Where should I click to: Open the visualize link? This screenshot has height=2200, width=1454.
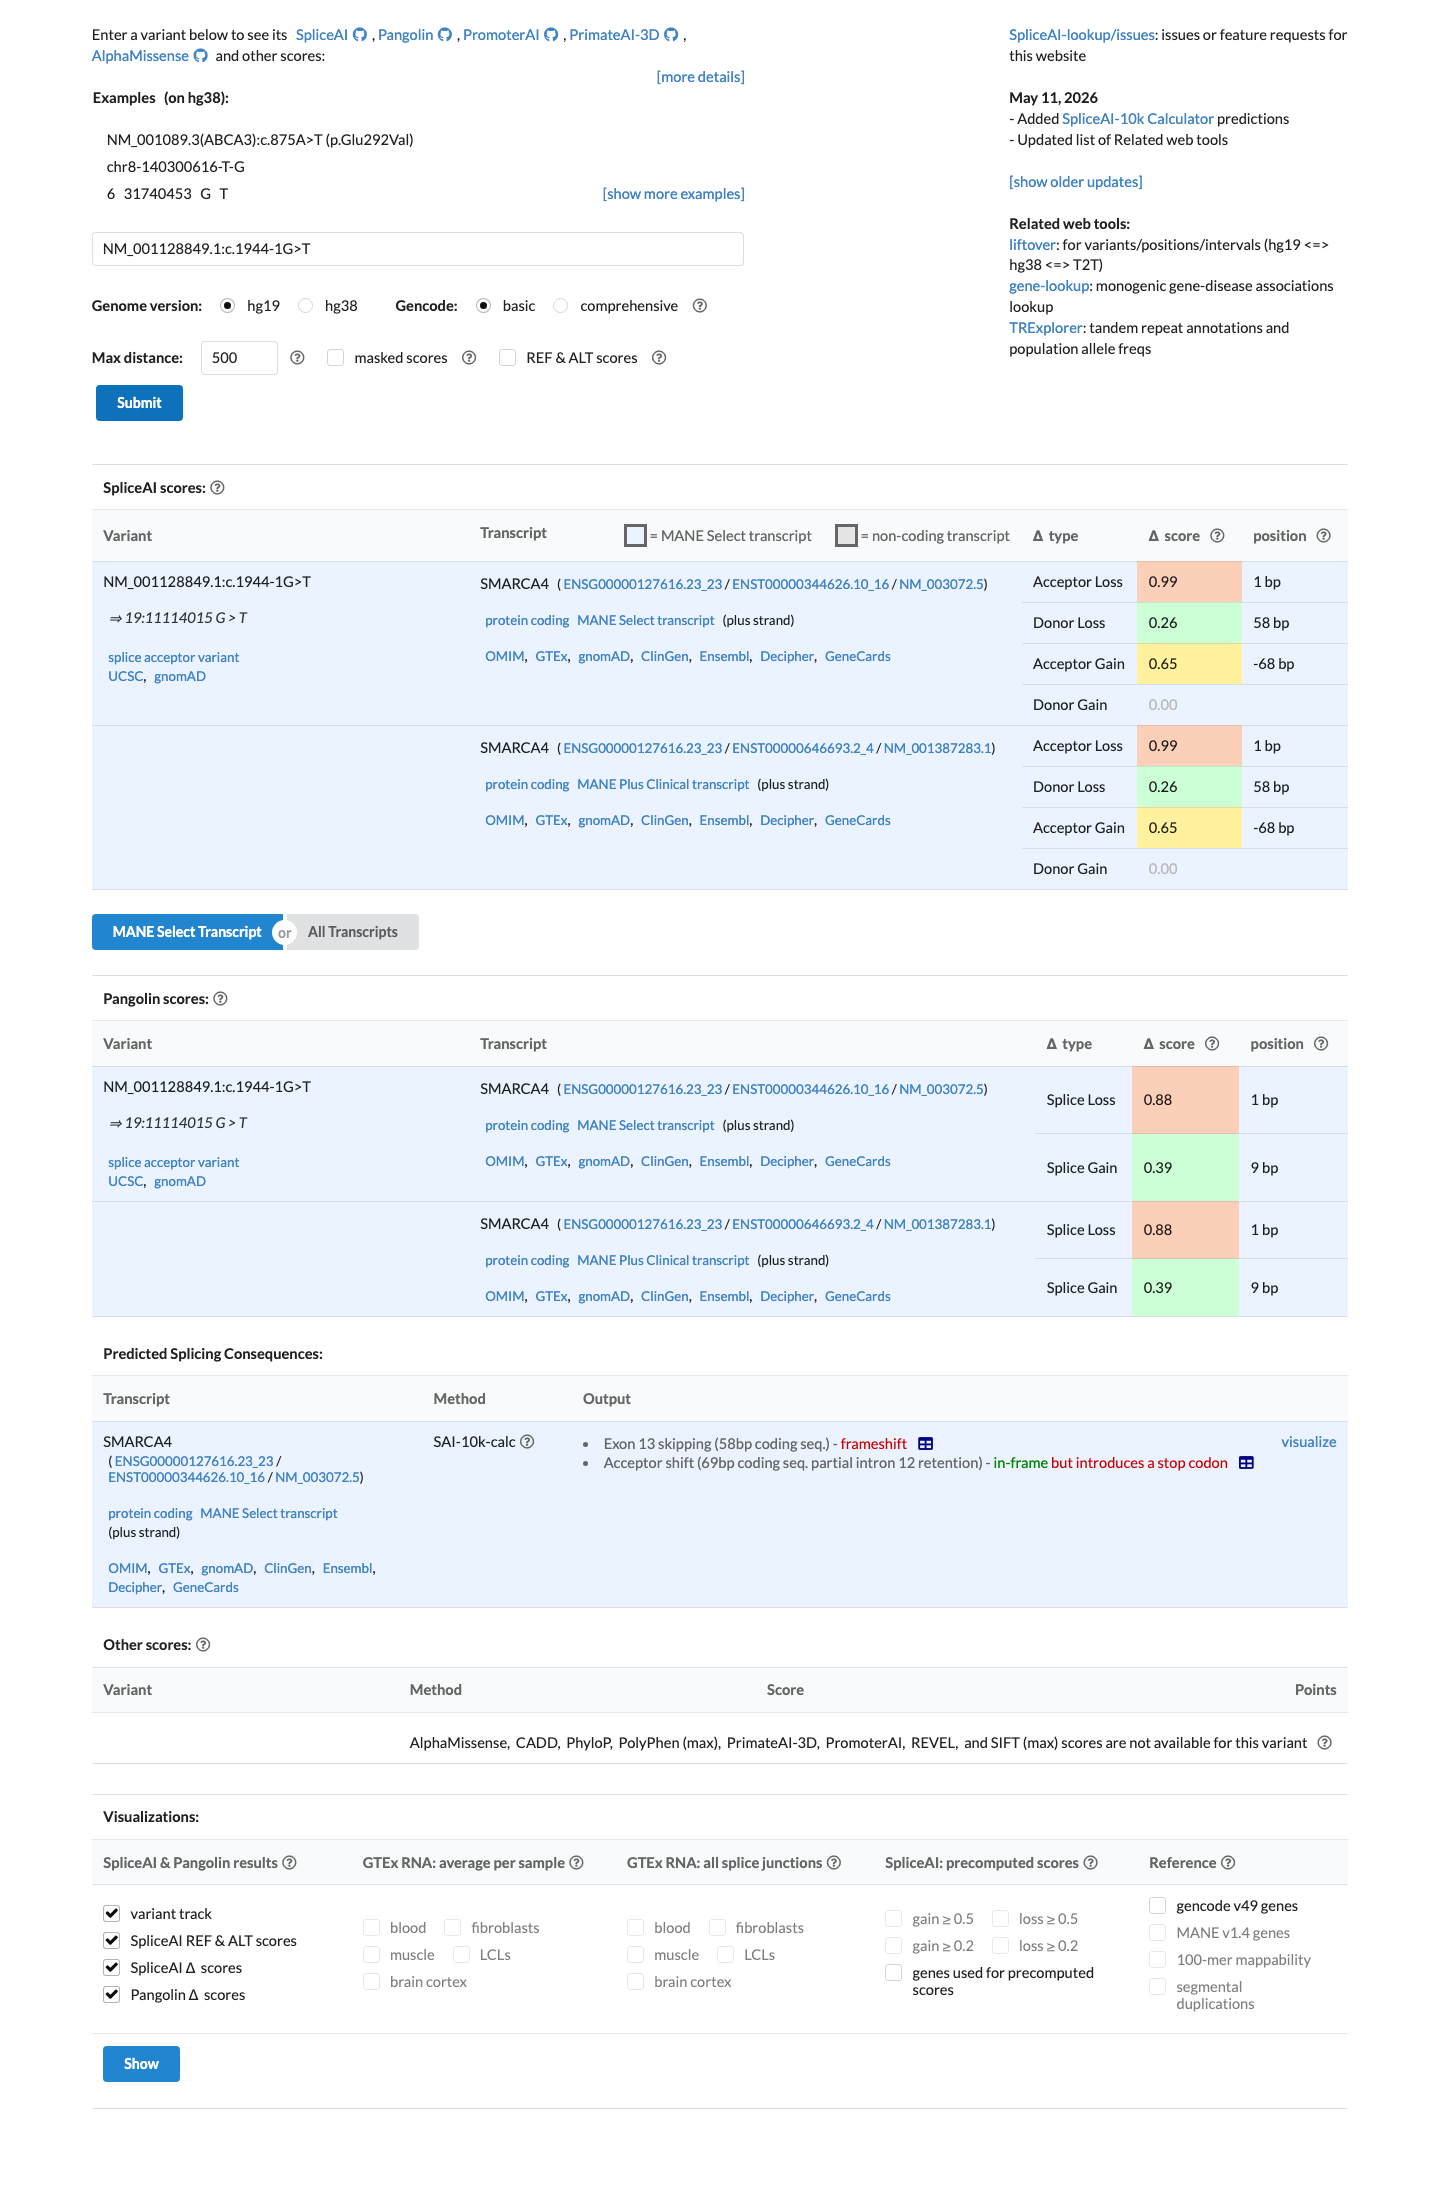click(x=1308, y=1442)
